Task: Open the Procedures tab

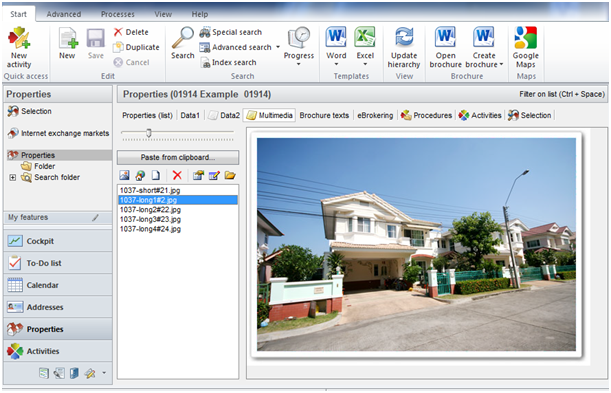Action: click(426, 115)
